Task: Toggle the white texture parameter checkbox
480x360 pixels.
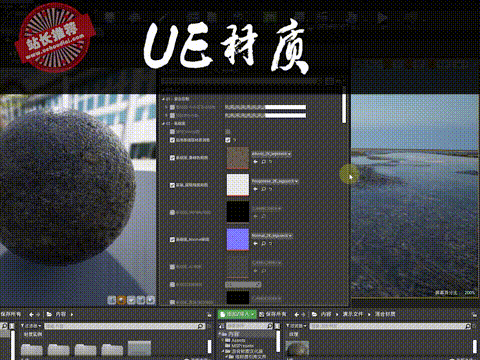Action: pyautogui.click(x=172, y=185)
